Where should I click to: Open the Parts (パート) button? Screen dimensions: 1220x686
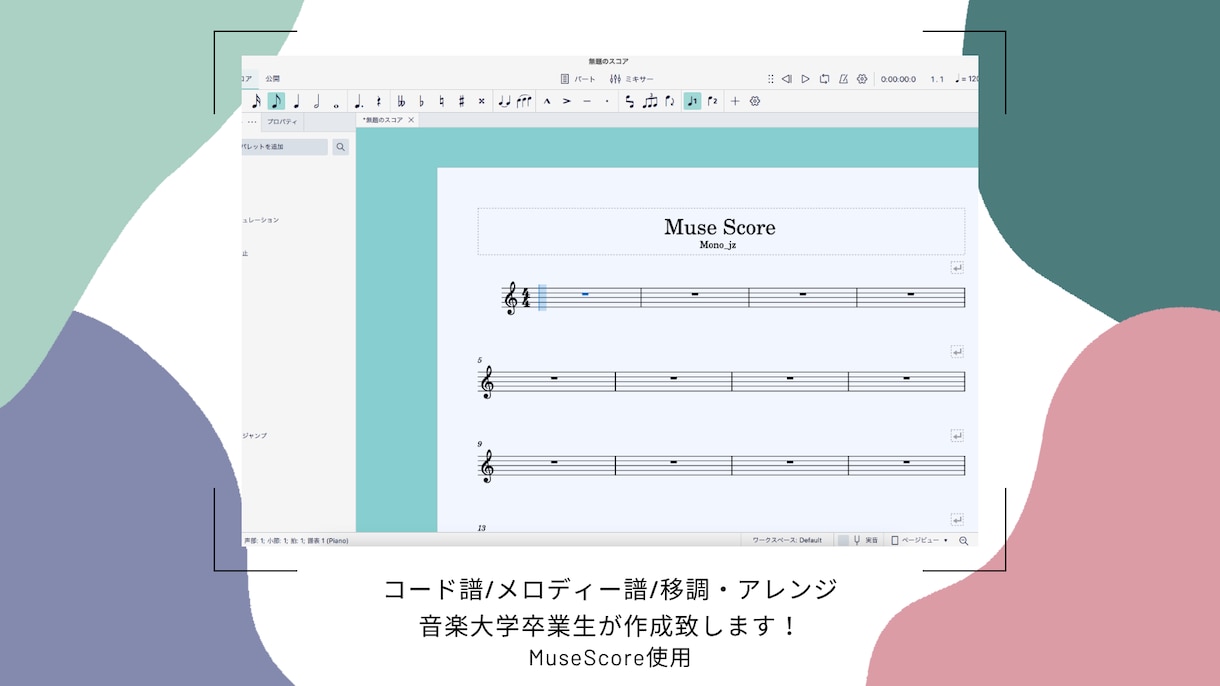[578, 79]
